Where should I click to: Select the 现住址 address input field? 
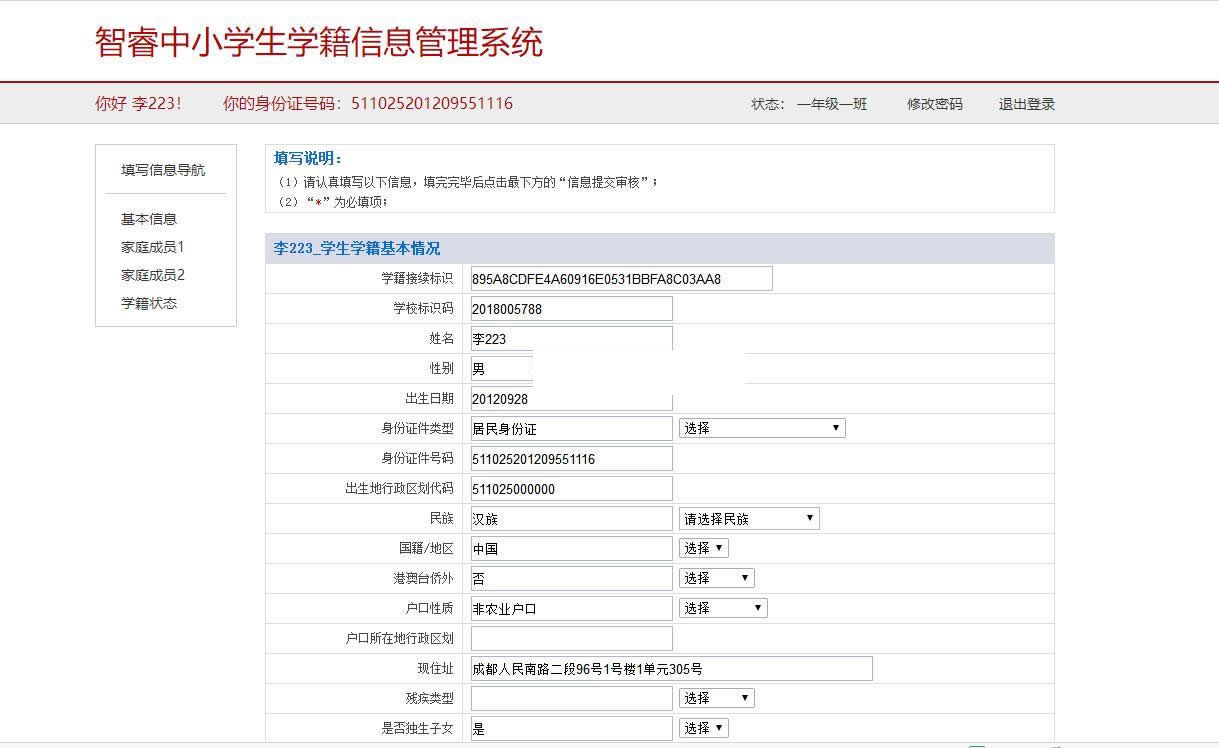[670, 668]
